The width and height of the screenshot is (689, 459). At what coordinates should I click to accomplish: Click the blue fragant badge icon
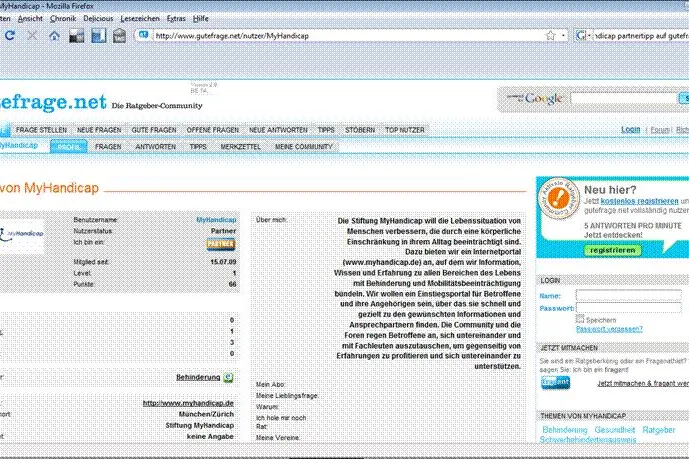click(x=555, y=383)
